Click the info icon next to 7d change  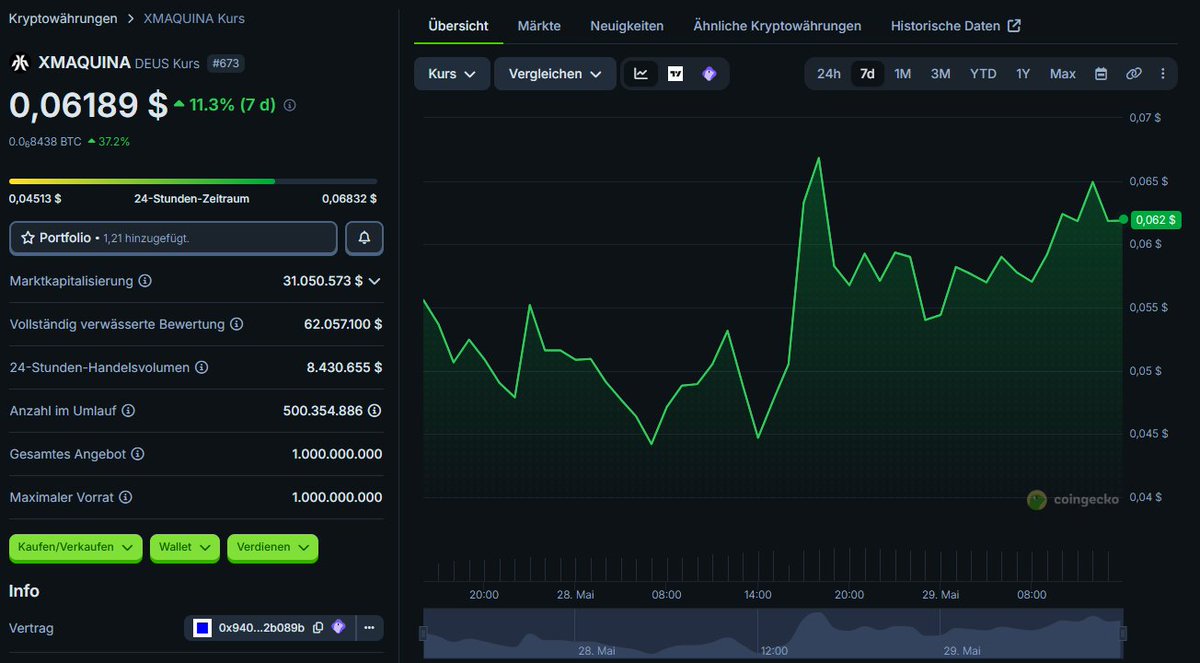pyautogui.click(x=290, y=105)
